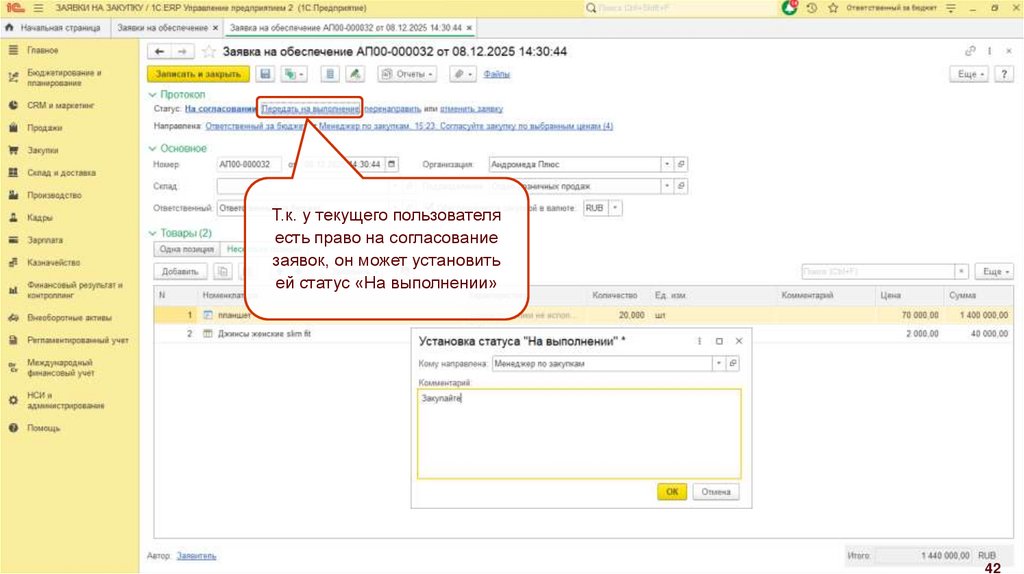This screenshot has width=1024, height=574.
Task: Save the document with the diskette icon
Action: pos(265,74)
